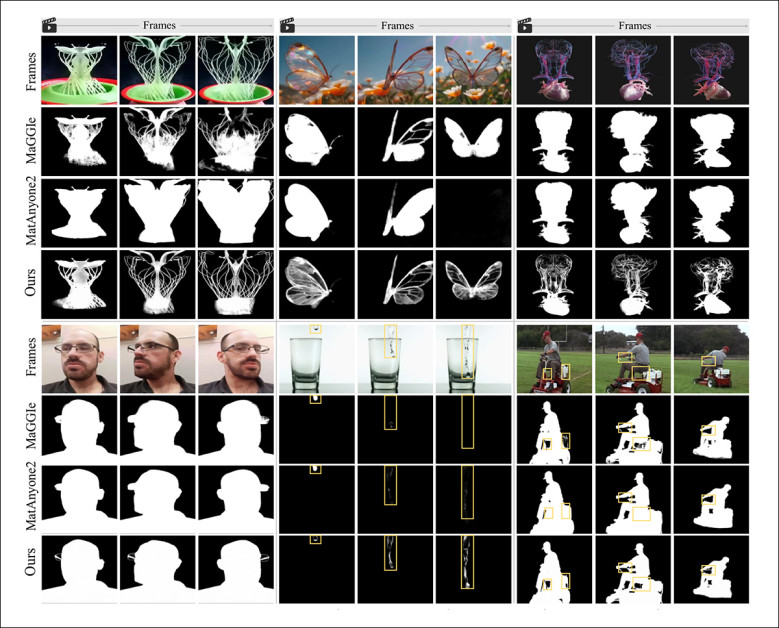Select the MatAnyone2 matte of the third sculpture frame
The width and height of the screenshot is (779, 628).
[235, 213]
